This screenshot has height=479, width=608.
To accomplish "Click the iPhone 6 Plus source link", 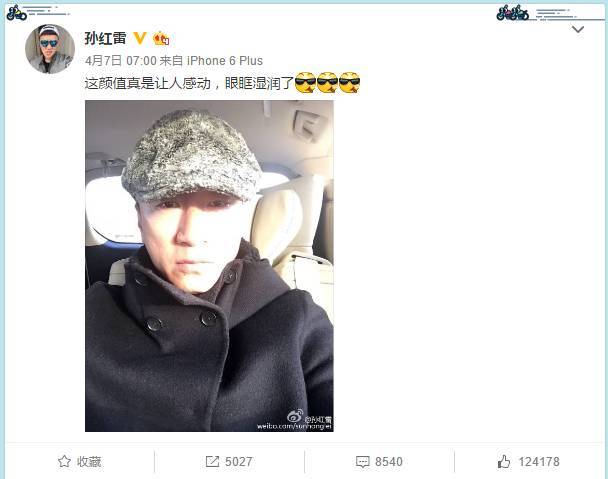I will click(x=225, y=61).
